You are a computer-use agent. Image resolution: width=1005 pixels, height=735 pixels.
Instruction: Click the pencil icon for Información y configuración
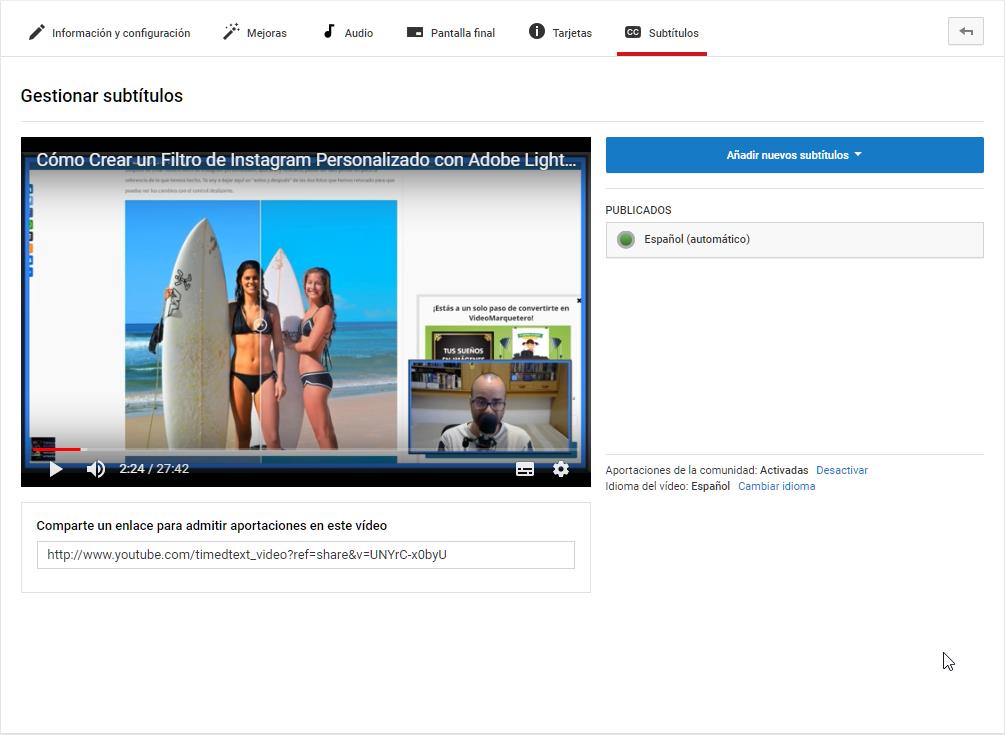[x=37, y=32]
